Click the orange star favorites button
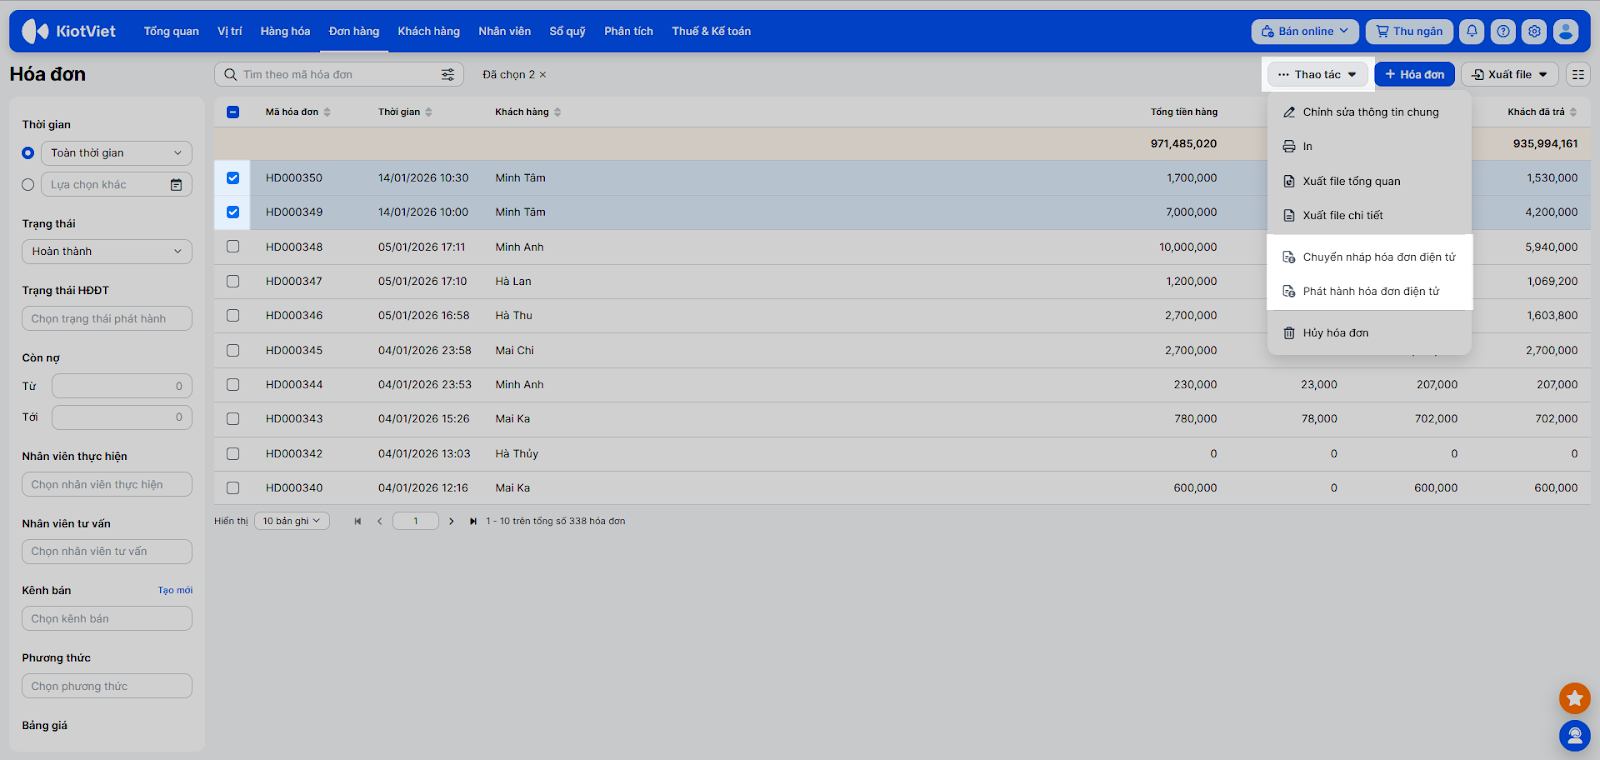 1574,698
